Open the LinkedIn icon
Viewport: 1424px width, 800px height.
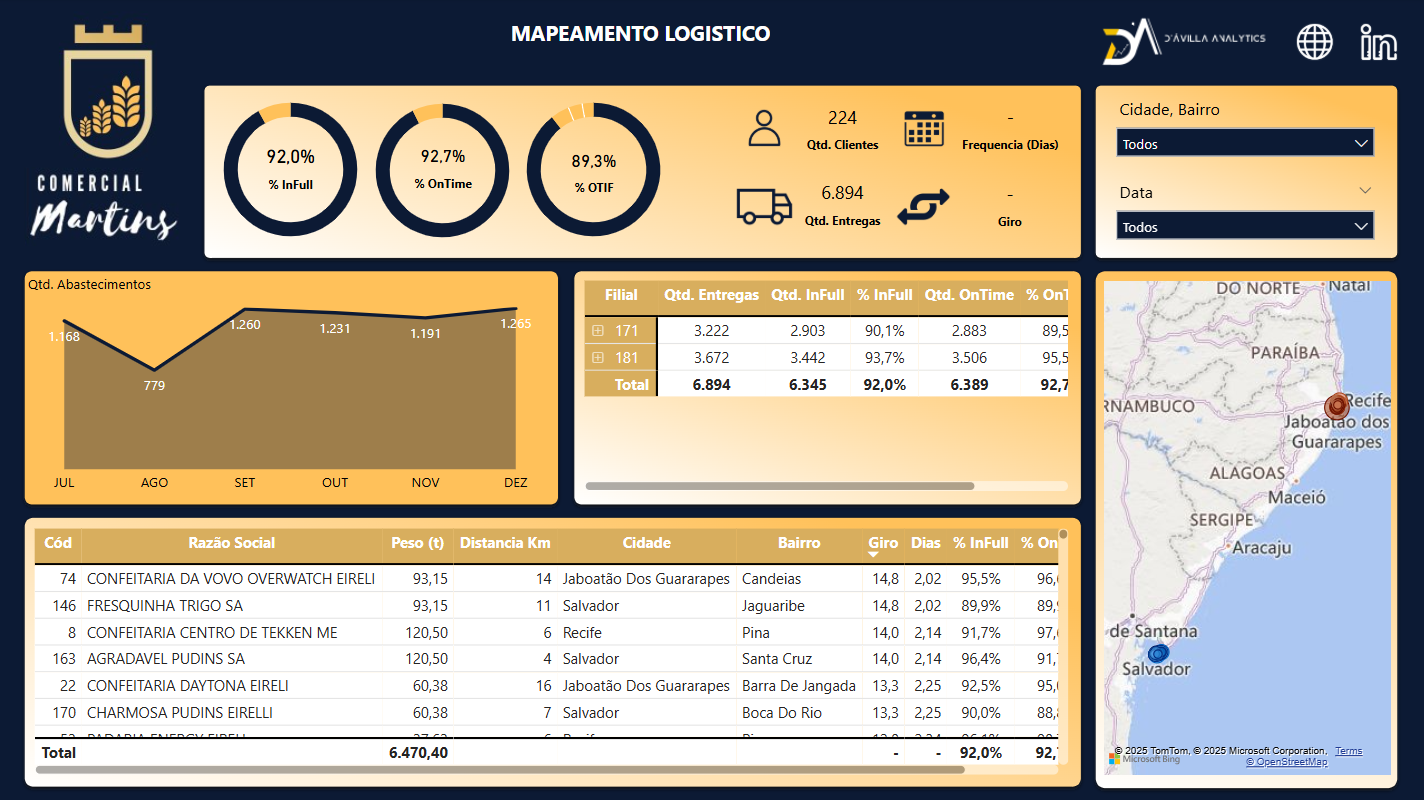pos(1379,42)
